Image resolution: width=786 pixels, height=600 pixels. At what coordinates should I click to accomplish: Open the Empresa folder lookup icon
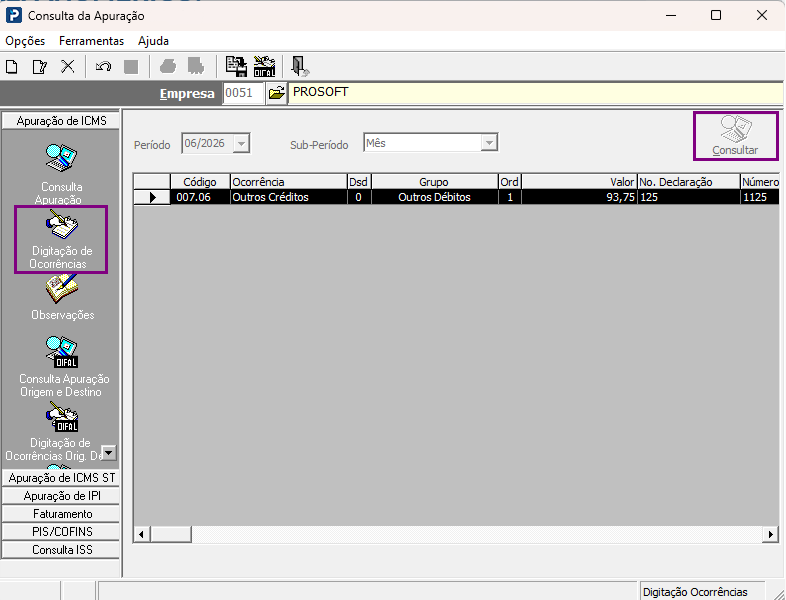pos(276,93)
